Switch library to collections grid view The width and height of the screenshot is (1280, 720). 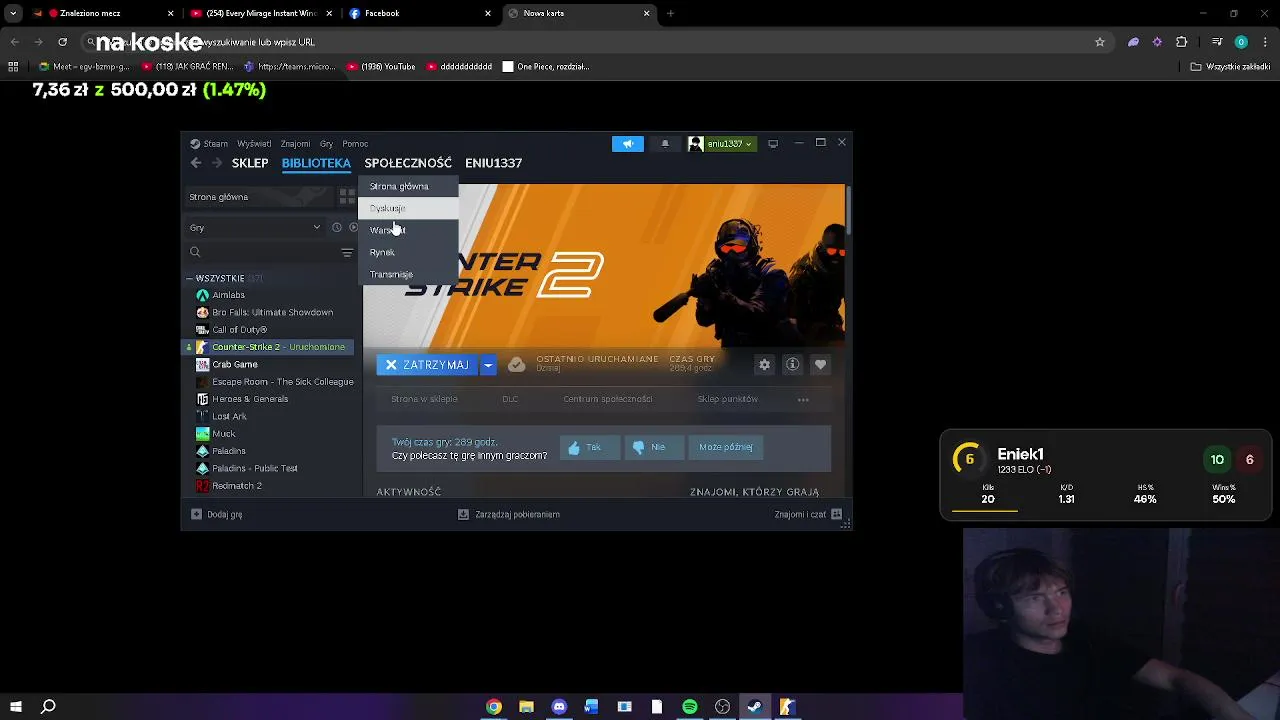click(x=346, y=196)
